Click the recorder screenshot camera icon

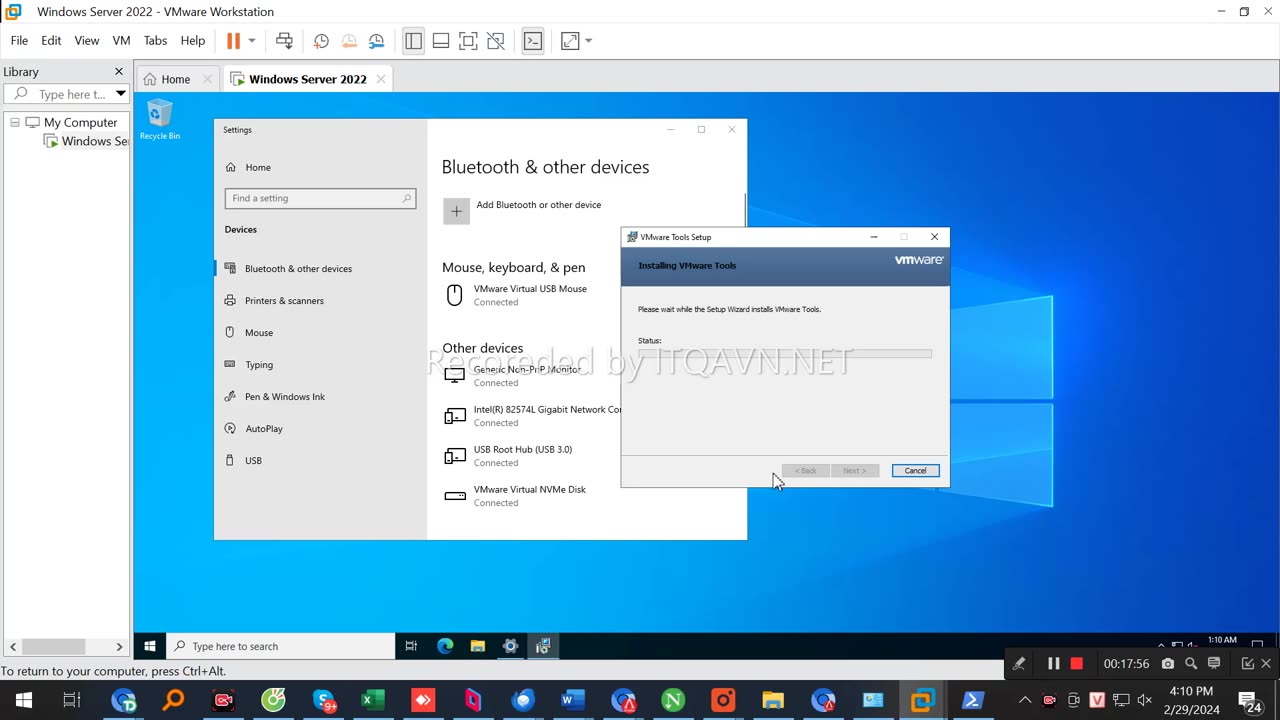tap(1168, 663)
